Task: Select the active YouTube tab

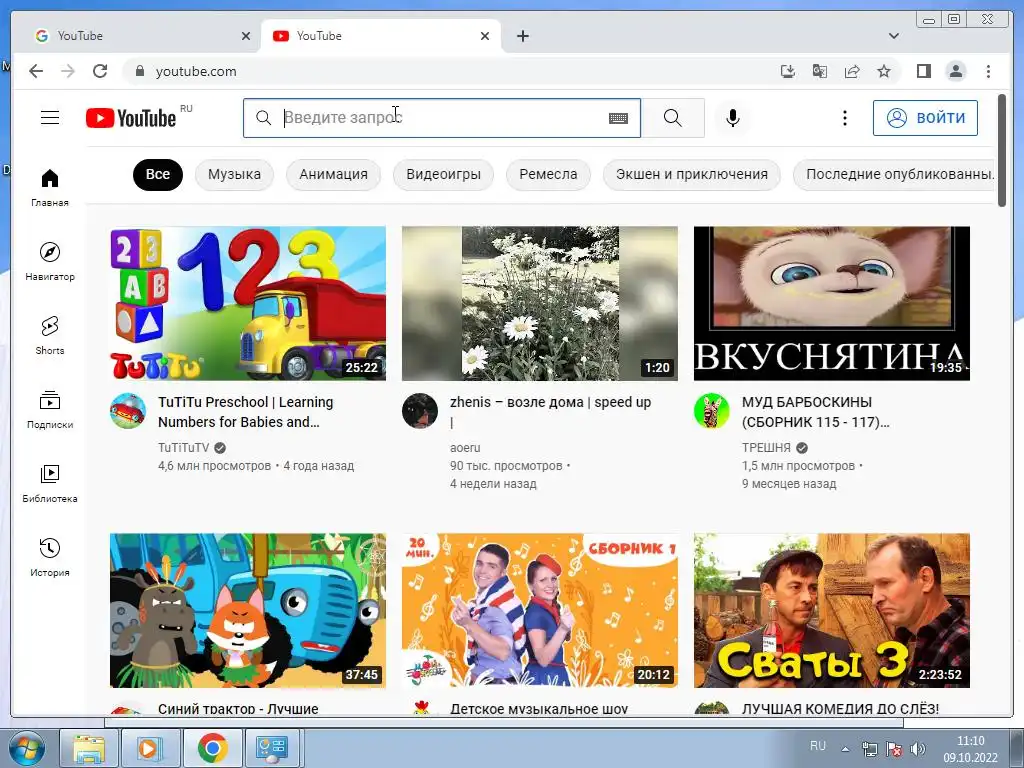Action: point(381,36)
